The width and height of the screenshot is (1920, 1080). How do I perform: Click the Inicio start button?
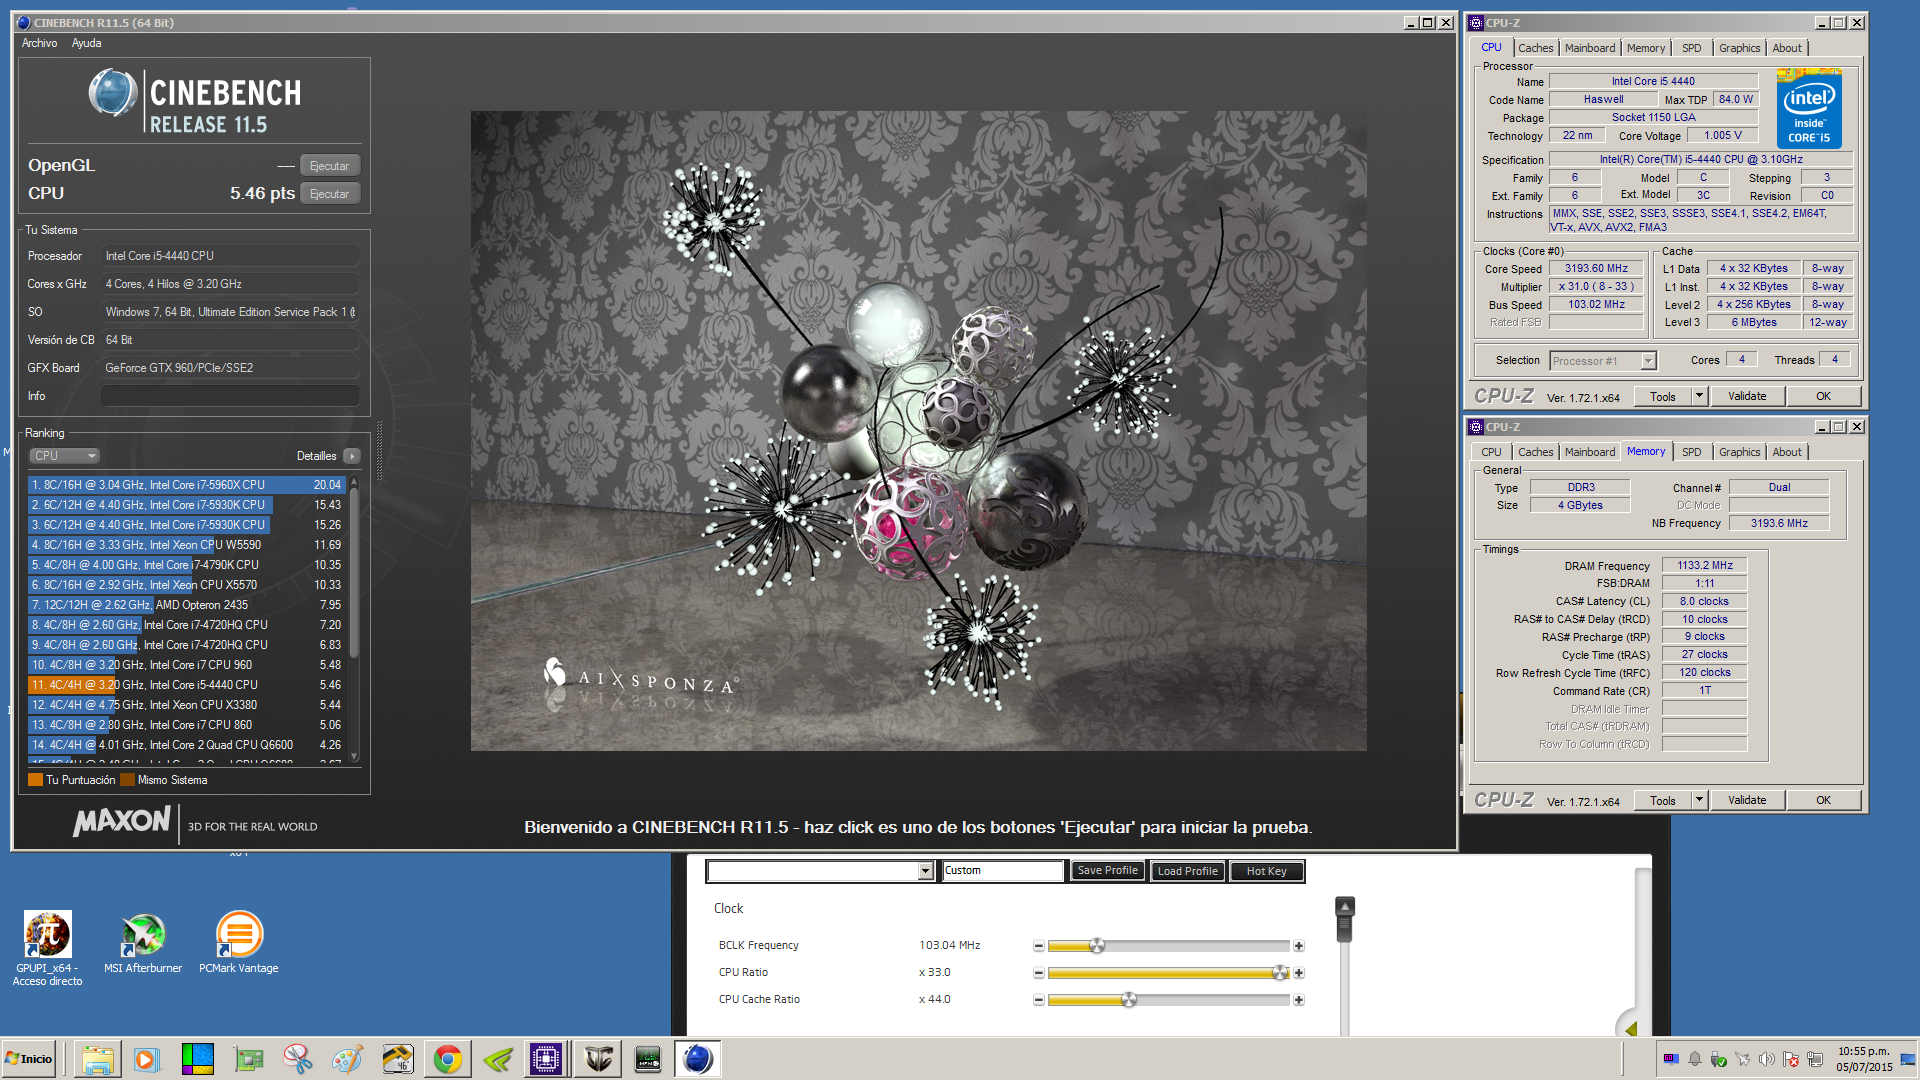pyautogui.click(x=29, y=1059)
